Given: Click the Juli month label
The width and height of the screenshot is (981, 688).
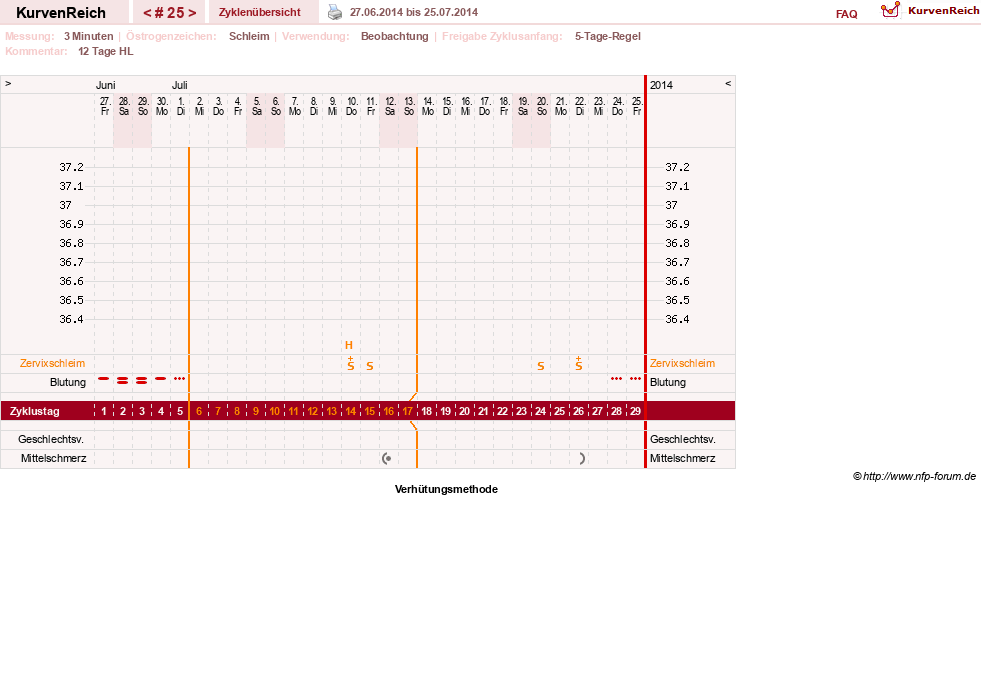Looking at the screenshot, I should click(x=180, y=85).
